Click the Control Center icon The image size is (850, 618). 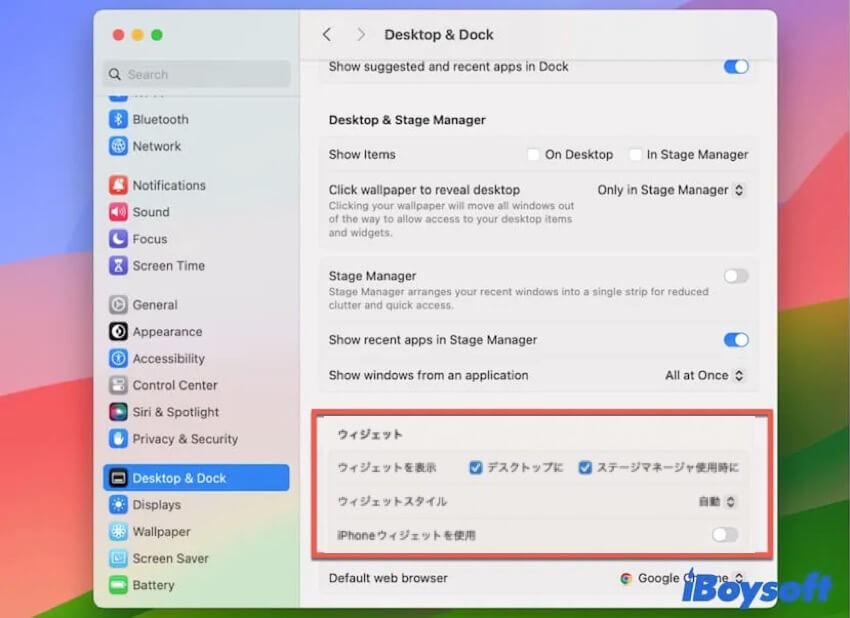tap(118, 385)
